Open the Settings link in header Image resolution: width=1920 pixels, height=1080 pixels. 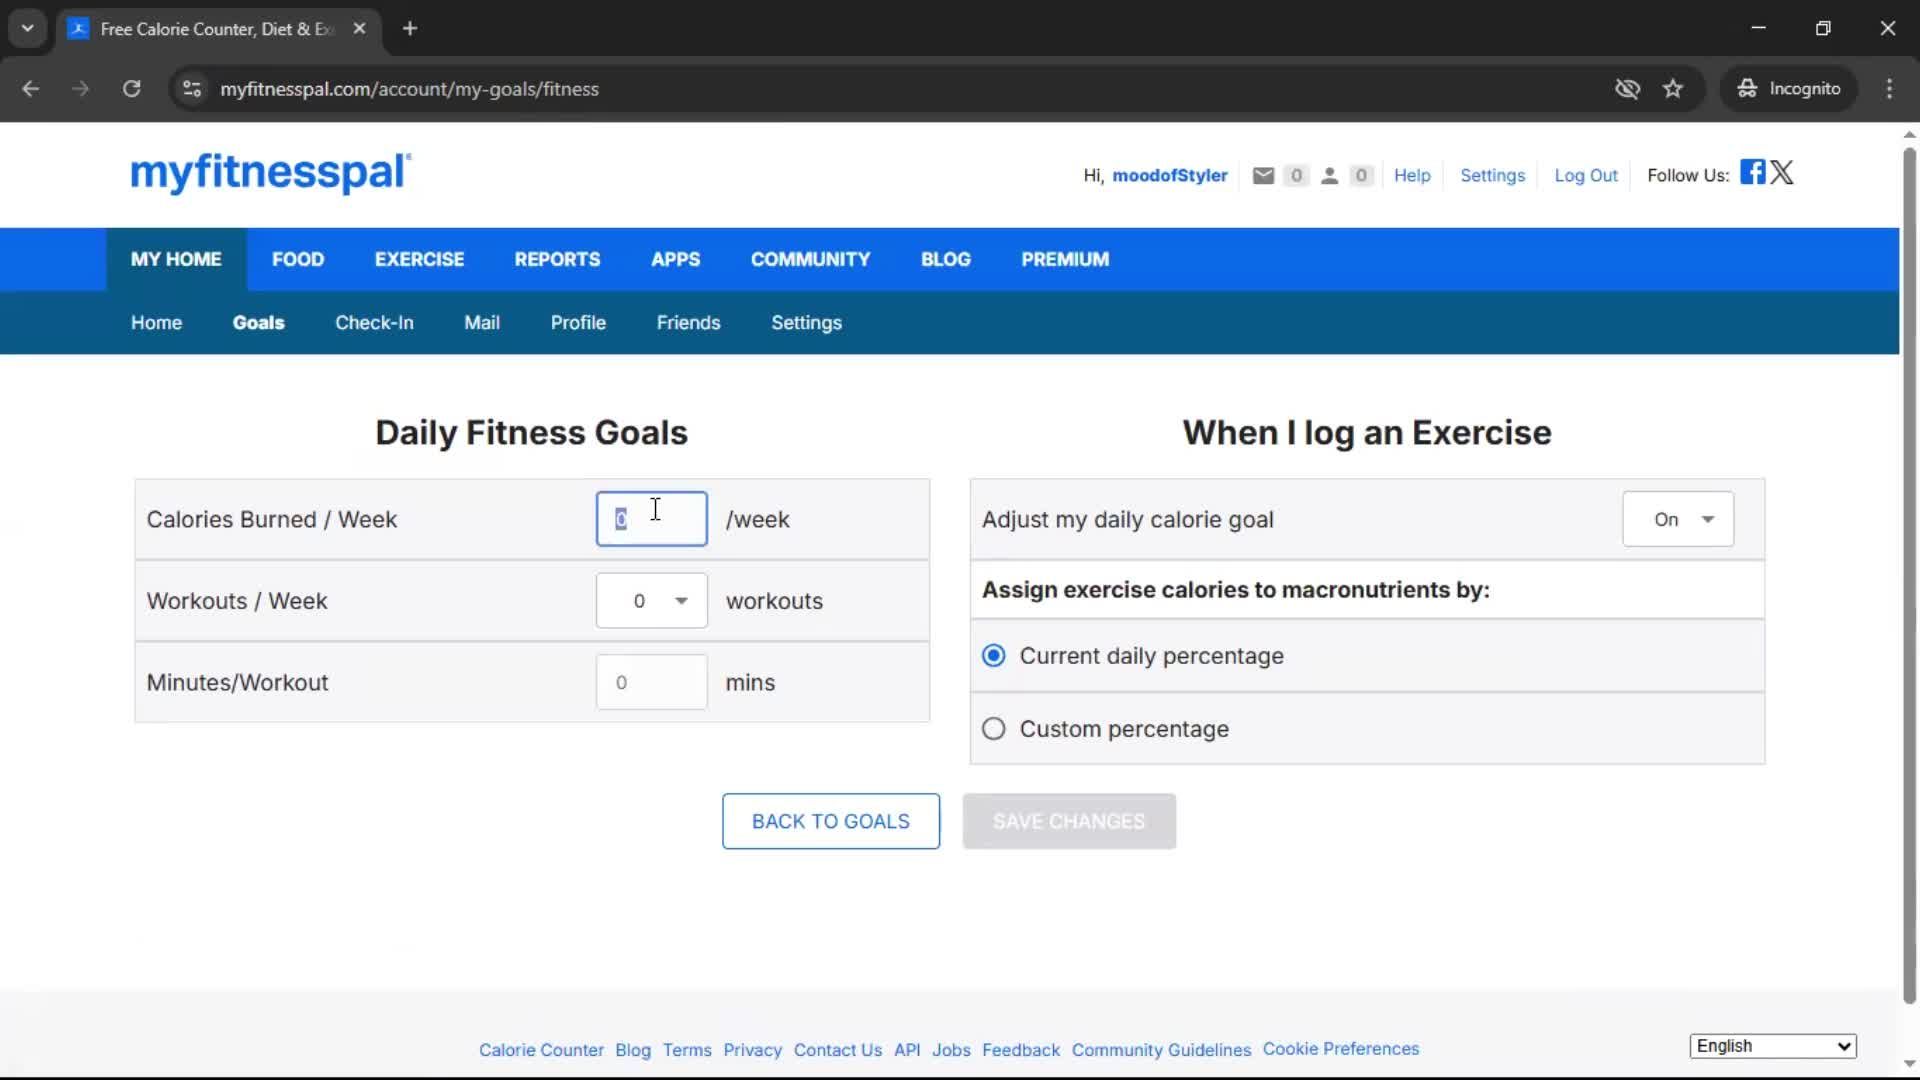pyautogui.click(x=1492, y=176)
